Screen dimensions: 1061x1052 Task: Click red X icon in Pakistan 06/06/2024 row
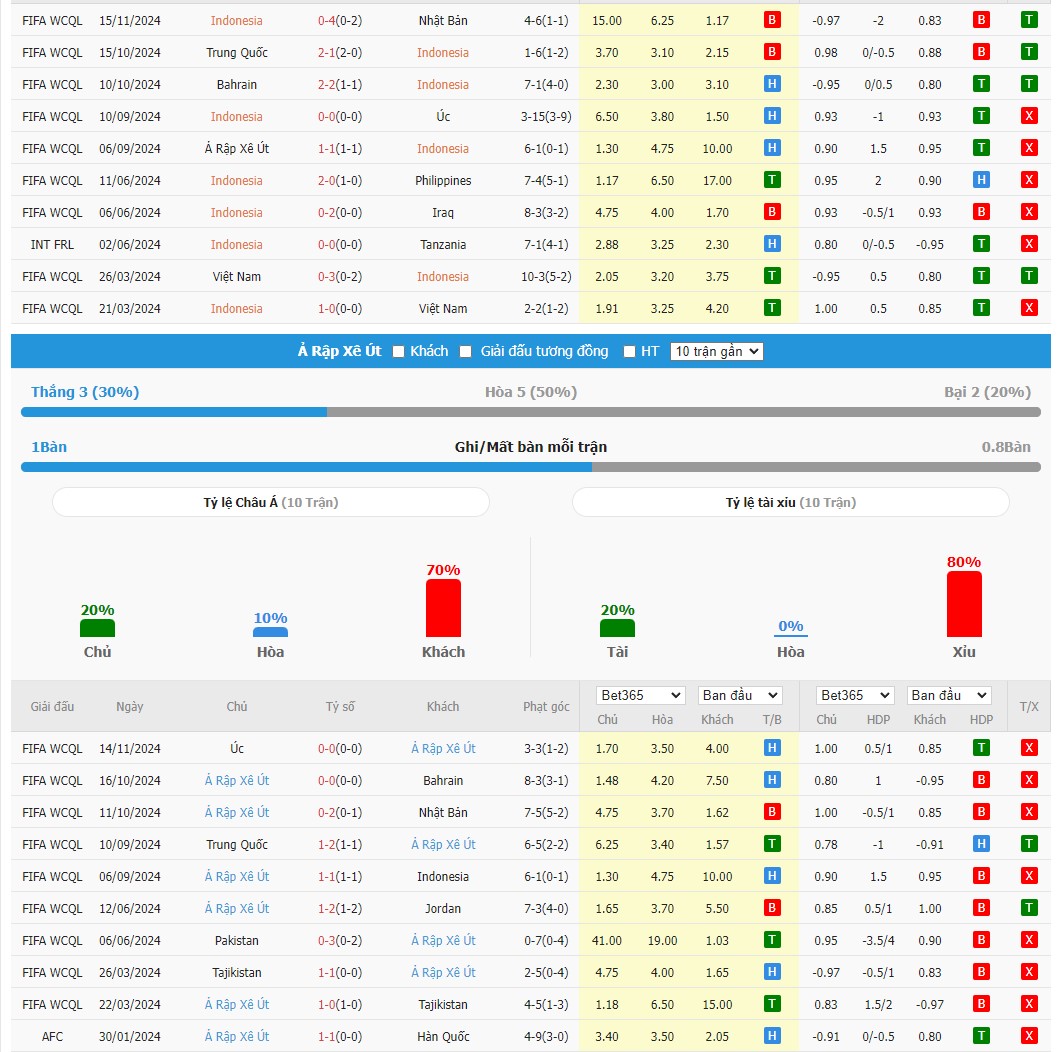1029,940
